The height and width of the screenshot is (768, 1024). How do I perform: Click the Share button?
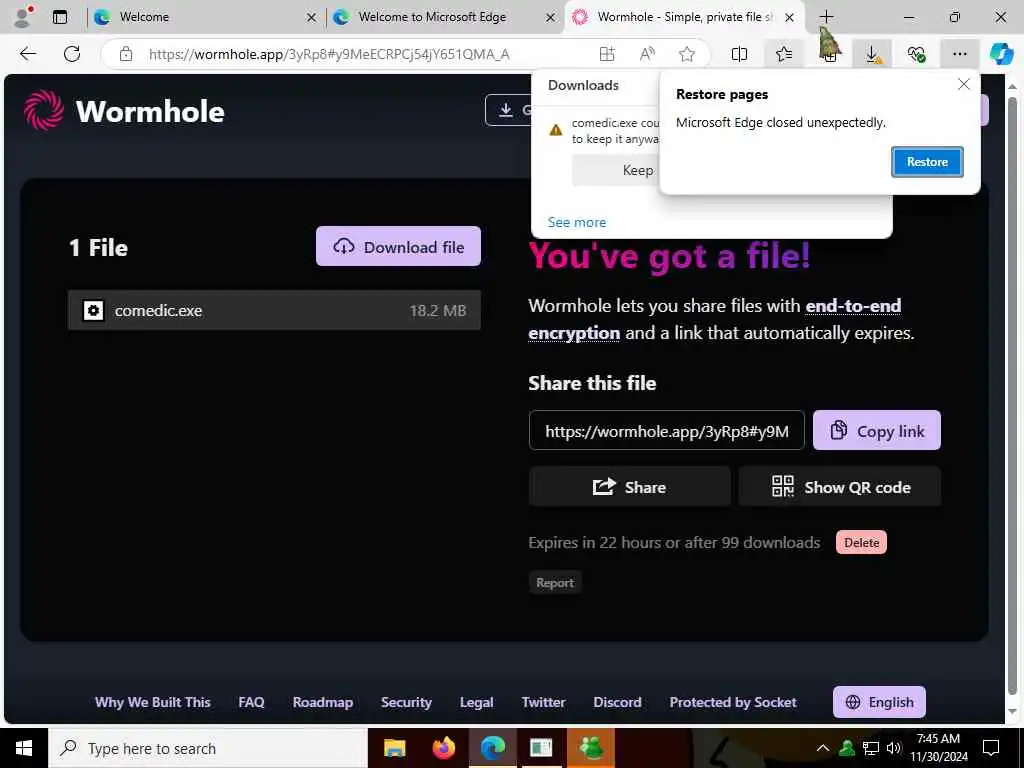pyautogui.click(x=629, y=487)
